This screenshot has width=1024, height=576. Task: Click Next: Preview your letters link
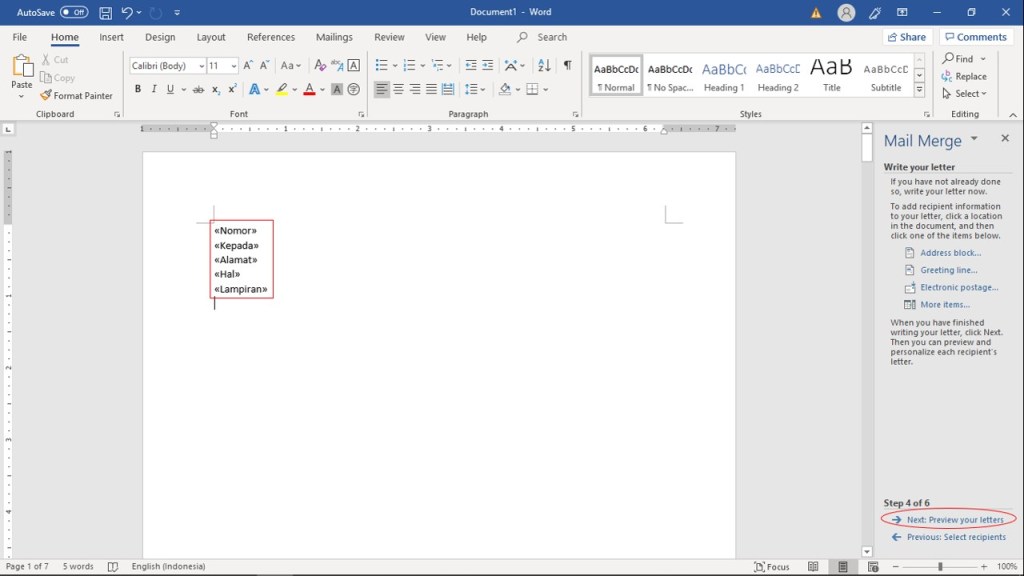(955, 520)
